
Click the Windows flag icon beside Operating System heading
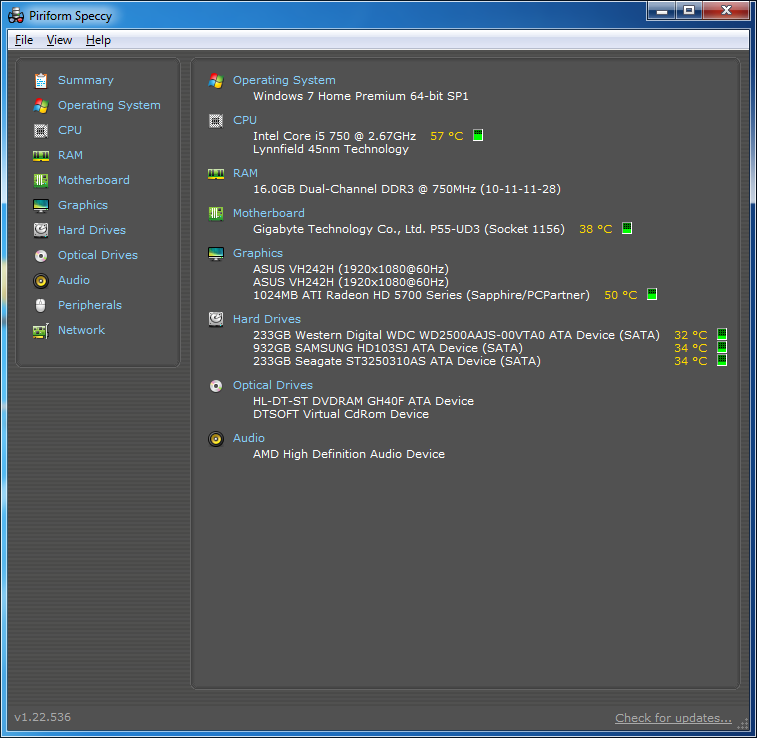[x=216, y=81]
